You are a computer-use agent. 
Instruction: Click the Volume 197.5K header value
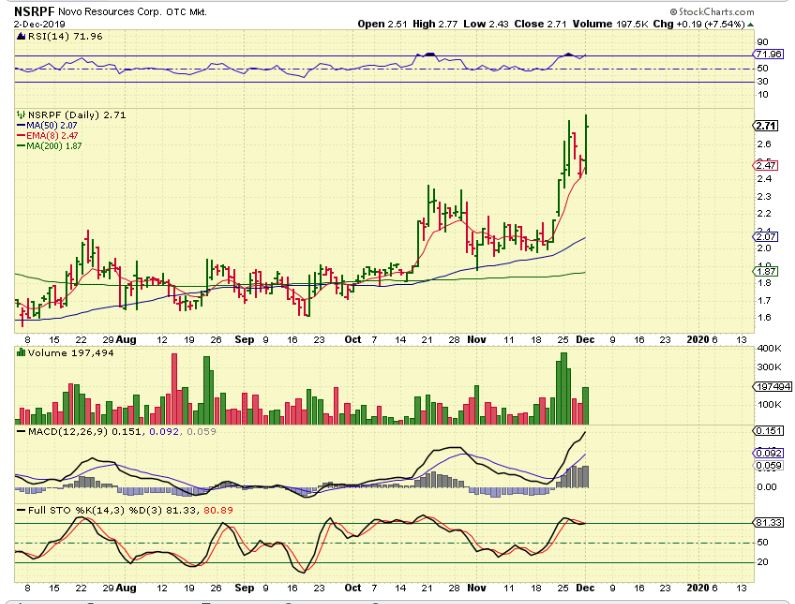(x=610, y=24)
